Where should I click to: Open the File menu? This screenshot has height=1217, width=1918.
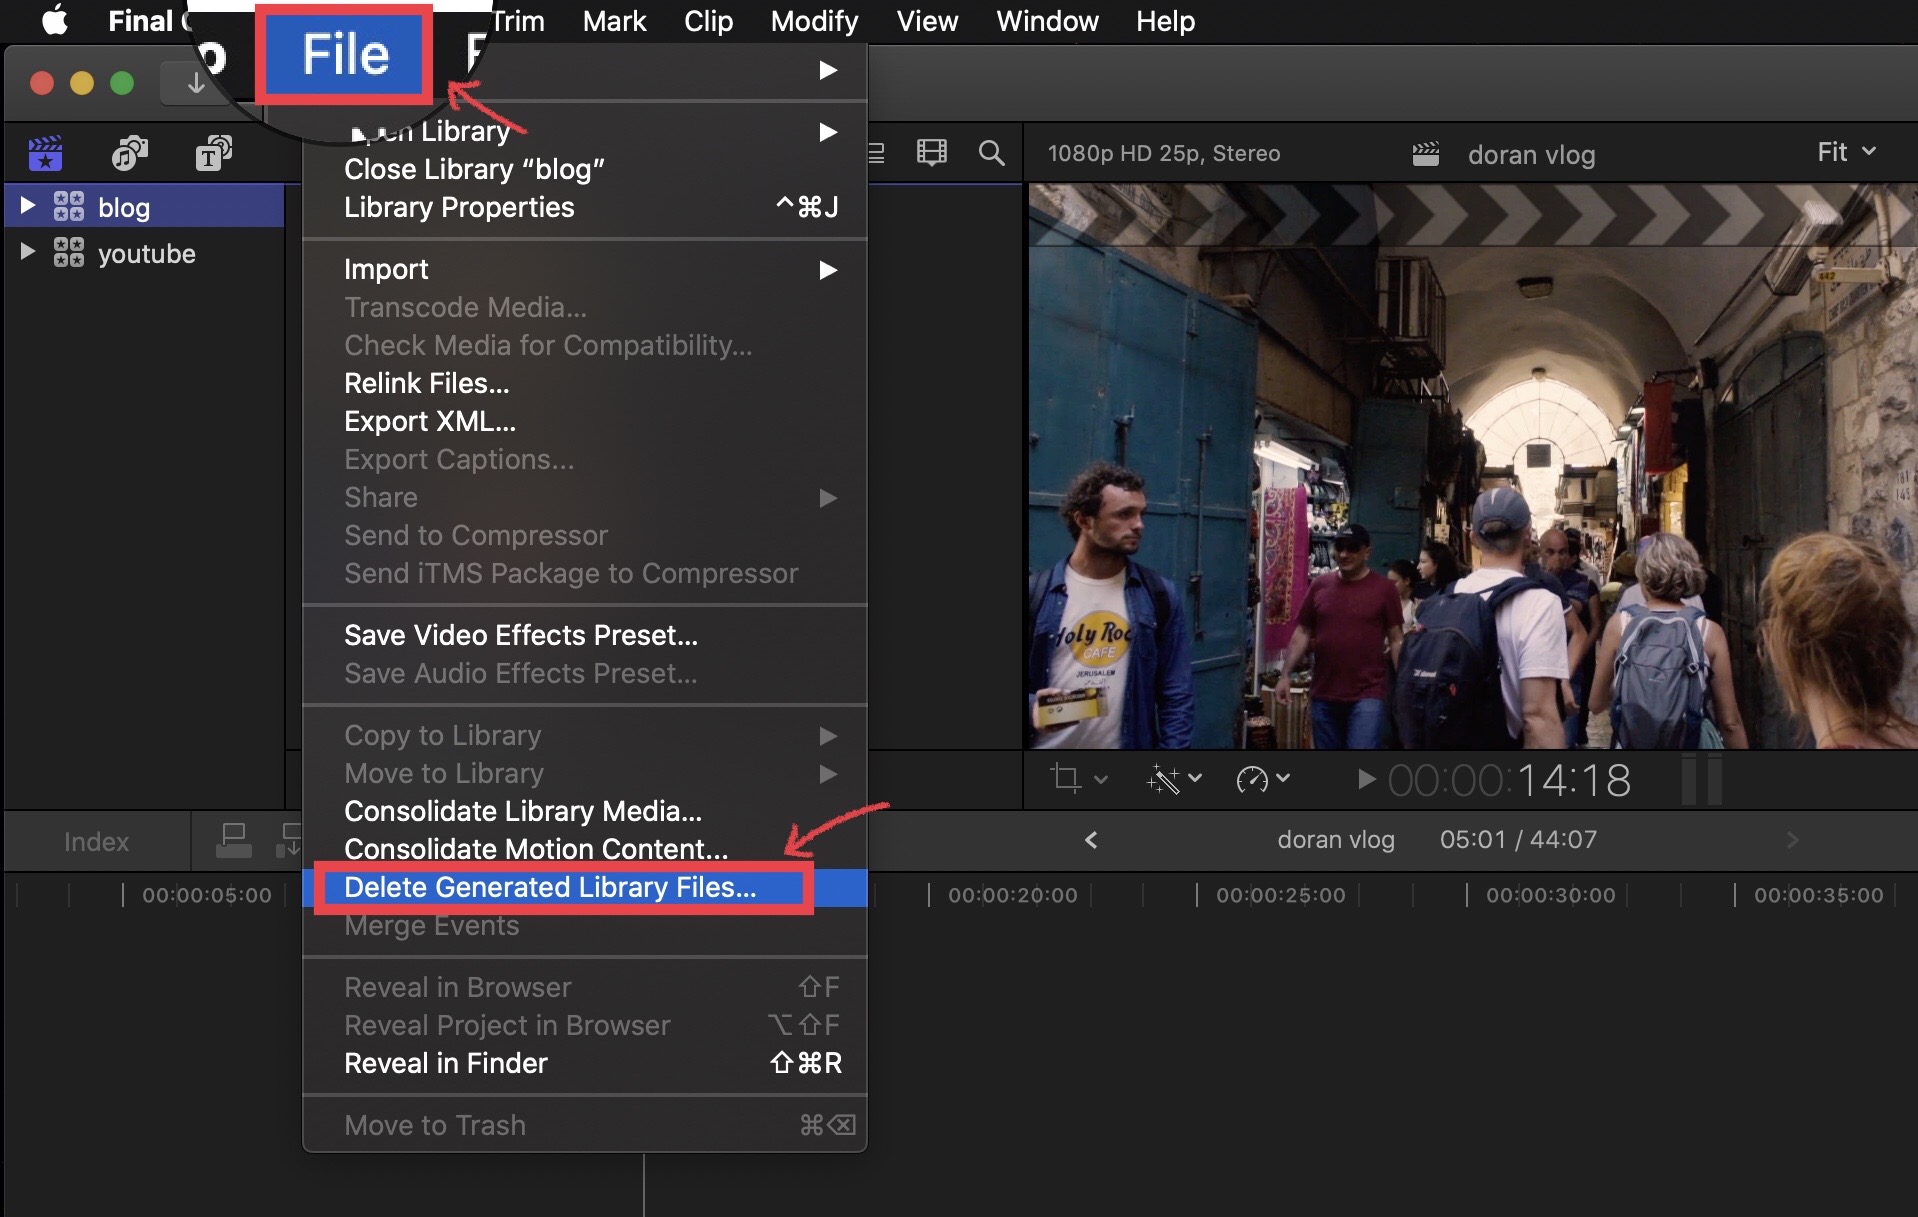coord(345,54)
